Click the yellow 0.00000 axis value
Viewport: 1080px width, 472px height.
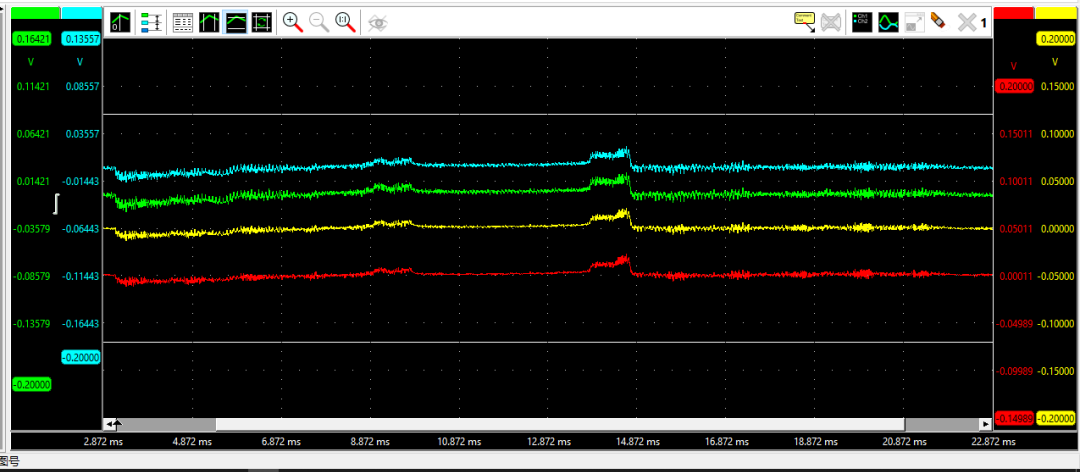click(x=1057, y=228)
